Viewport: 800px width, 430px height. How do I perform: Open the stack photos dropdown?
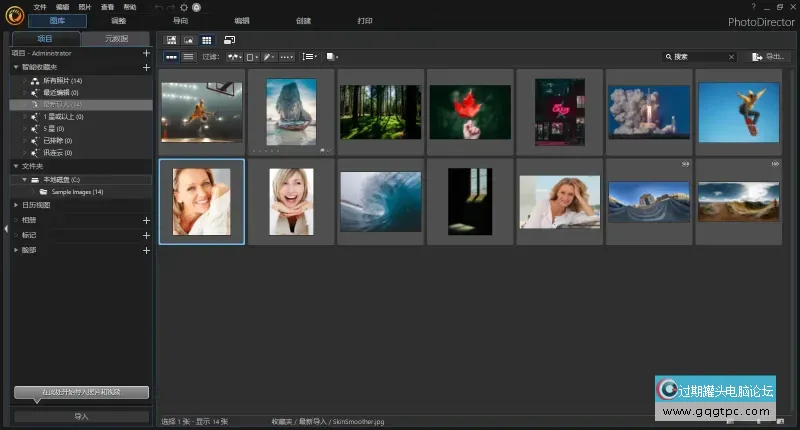332,57
